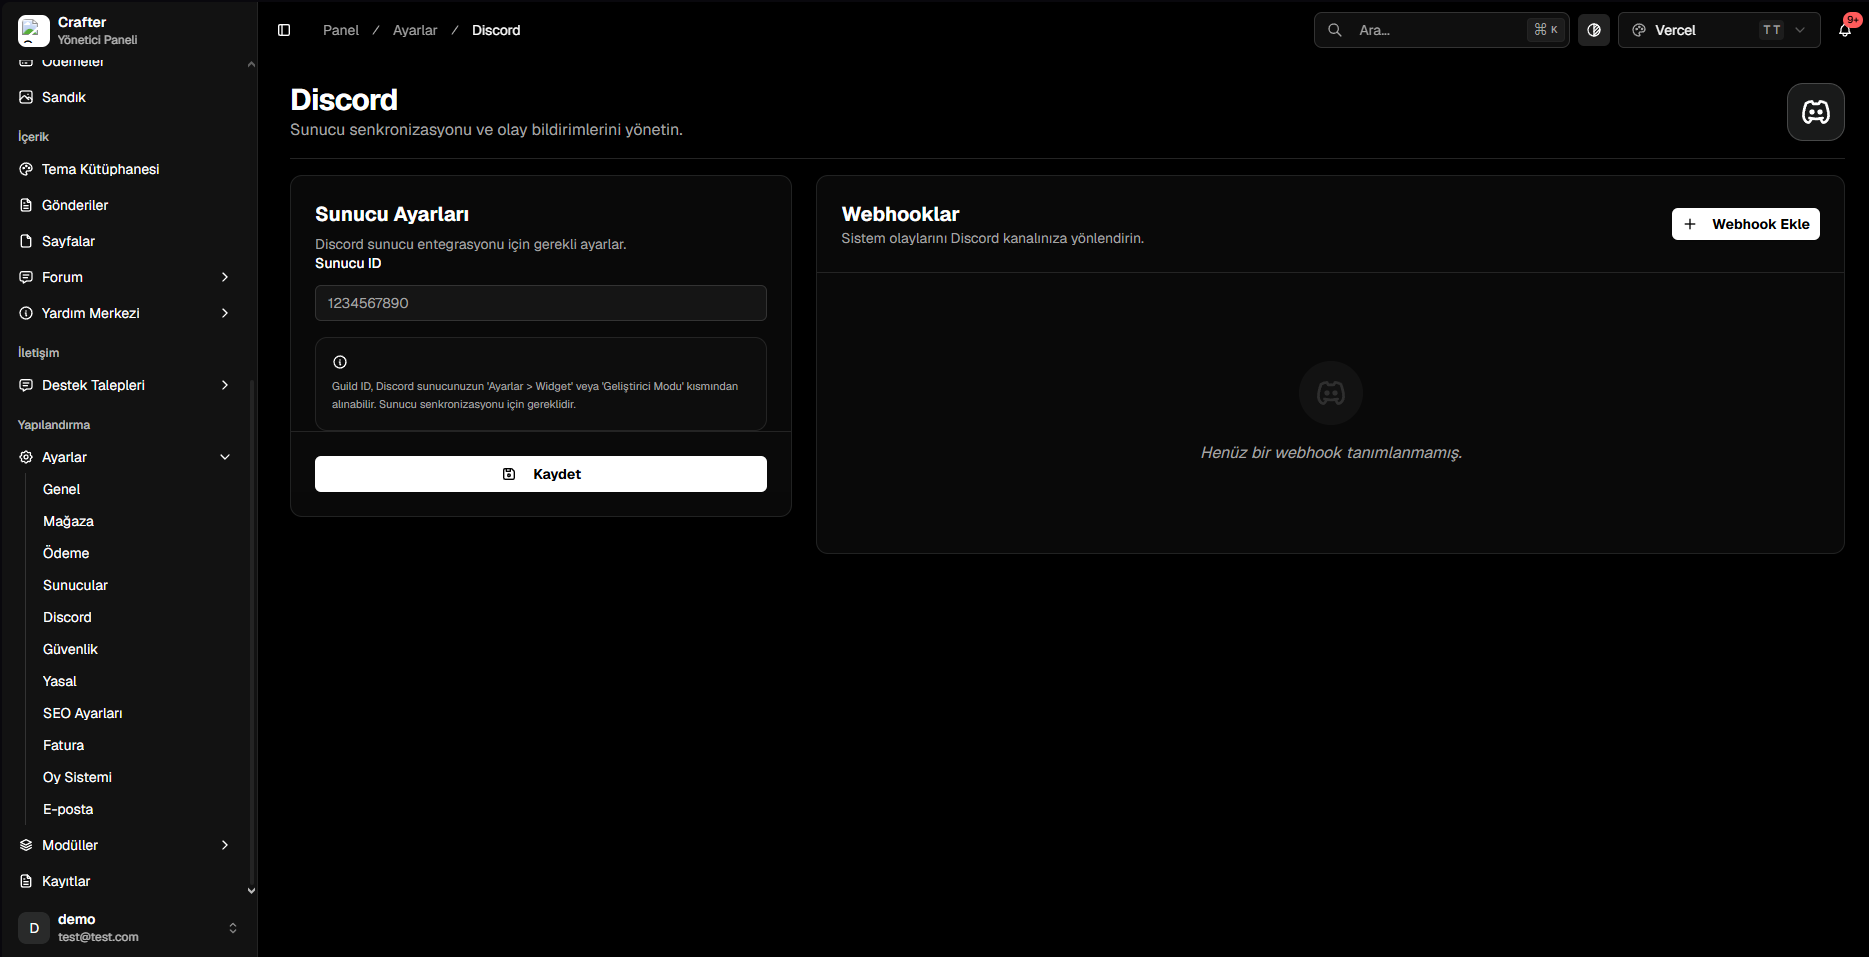The width and height of the screenshot is (1869, 957).
Task: Click the Discord logo button in header
Action: pos(1816,112)
